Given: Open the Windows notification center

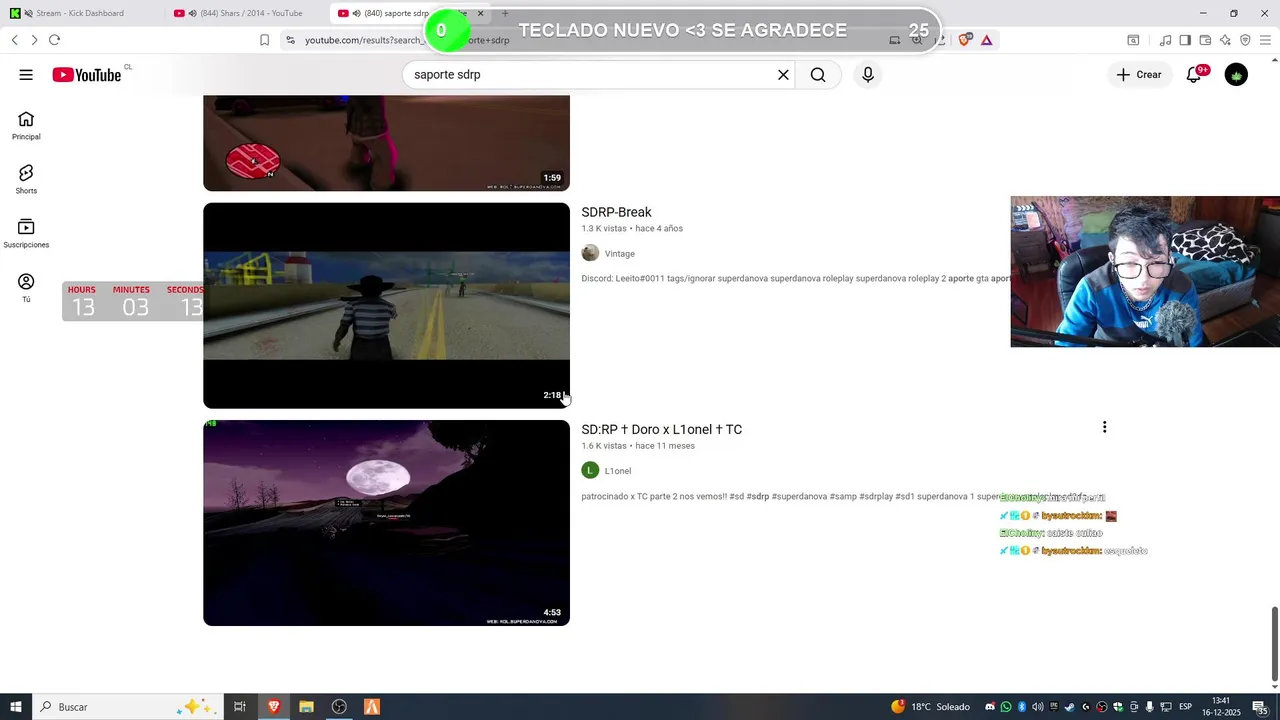Looking at the screenshot, I should coord(1260,707).
